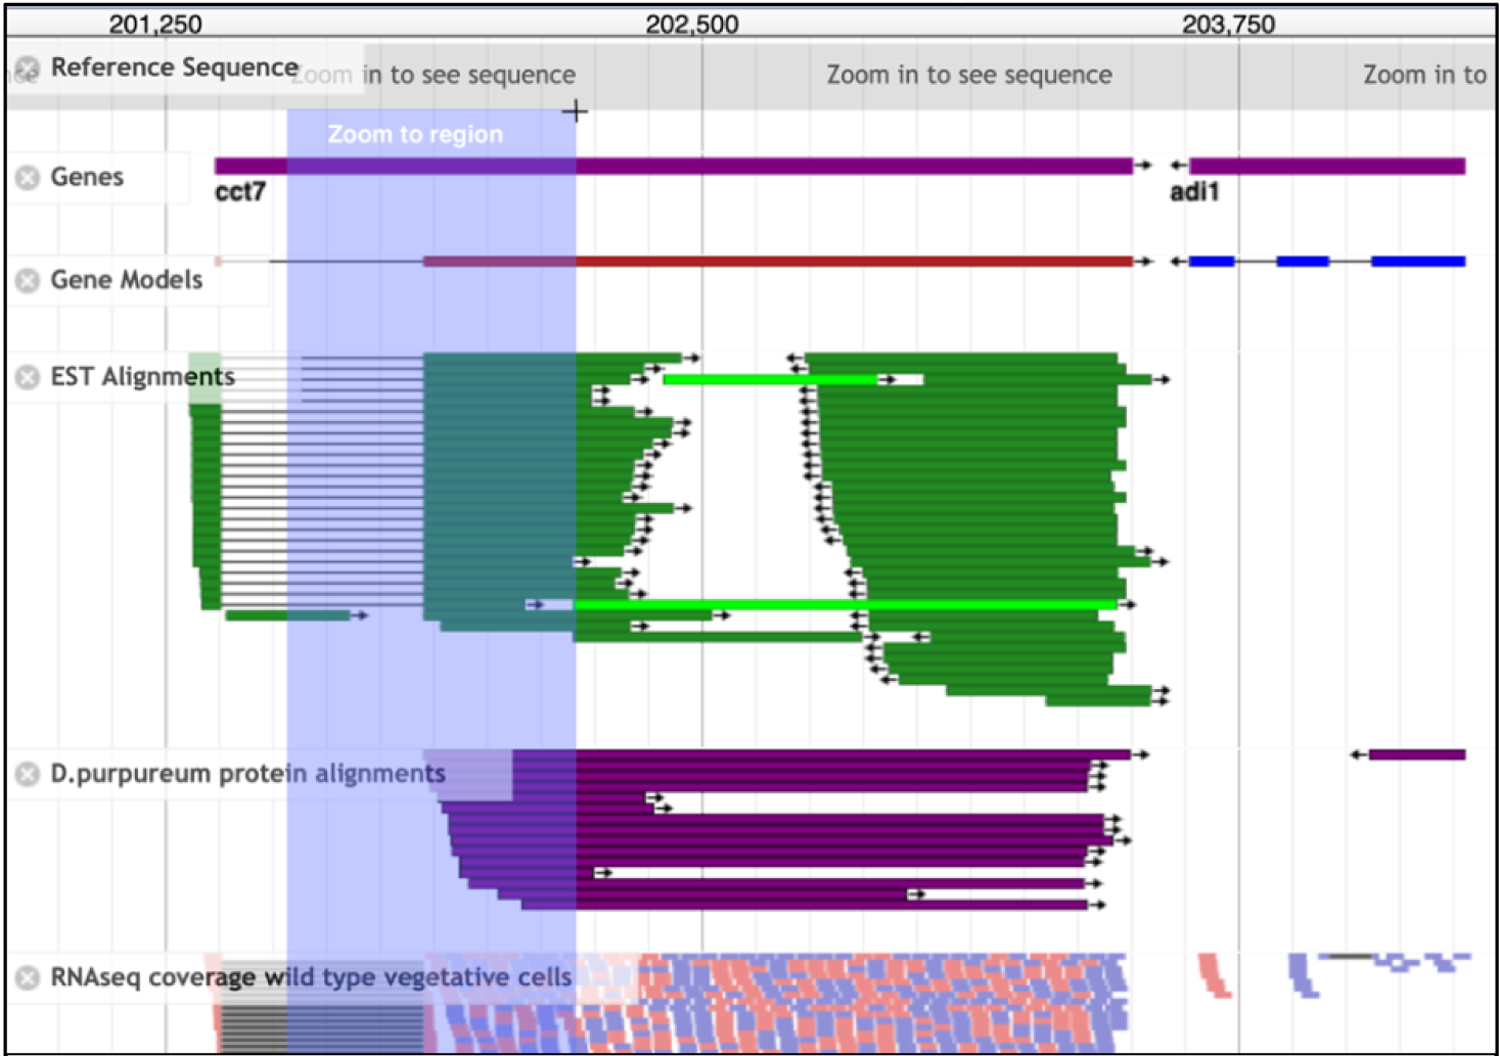Close the Genes track
1500x1056 pixels.
point(27,178)
